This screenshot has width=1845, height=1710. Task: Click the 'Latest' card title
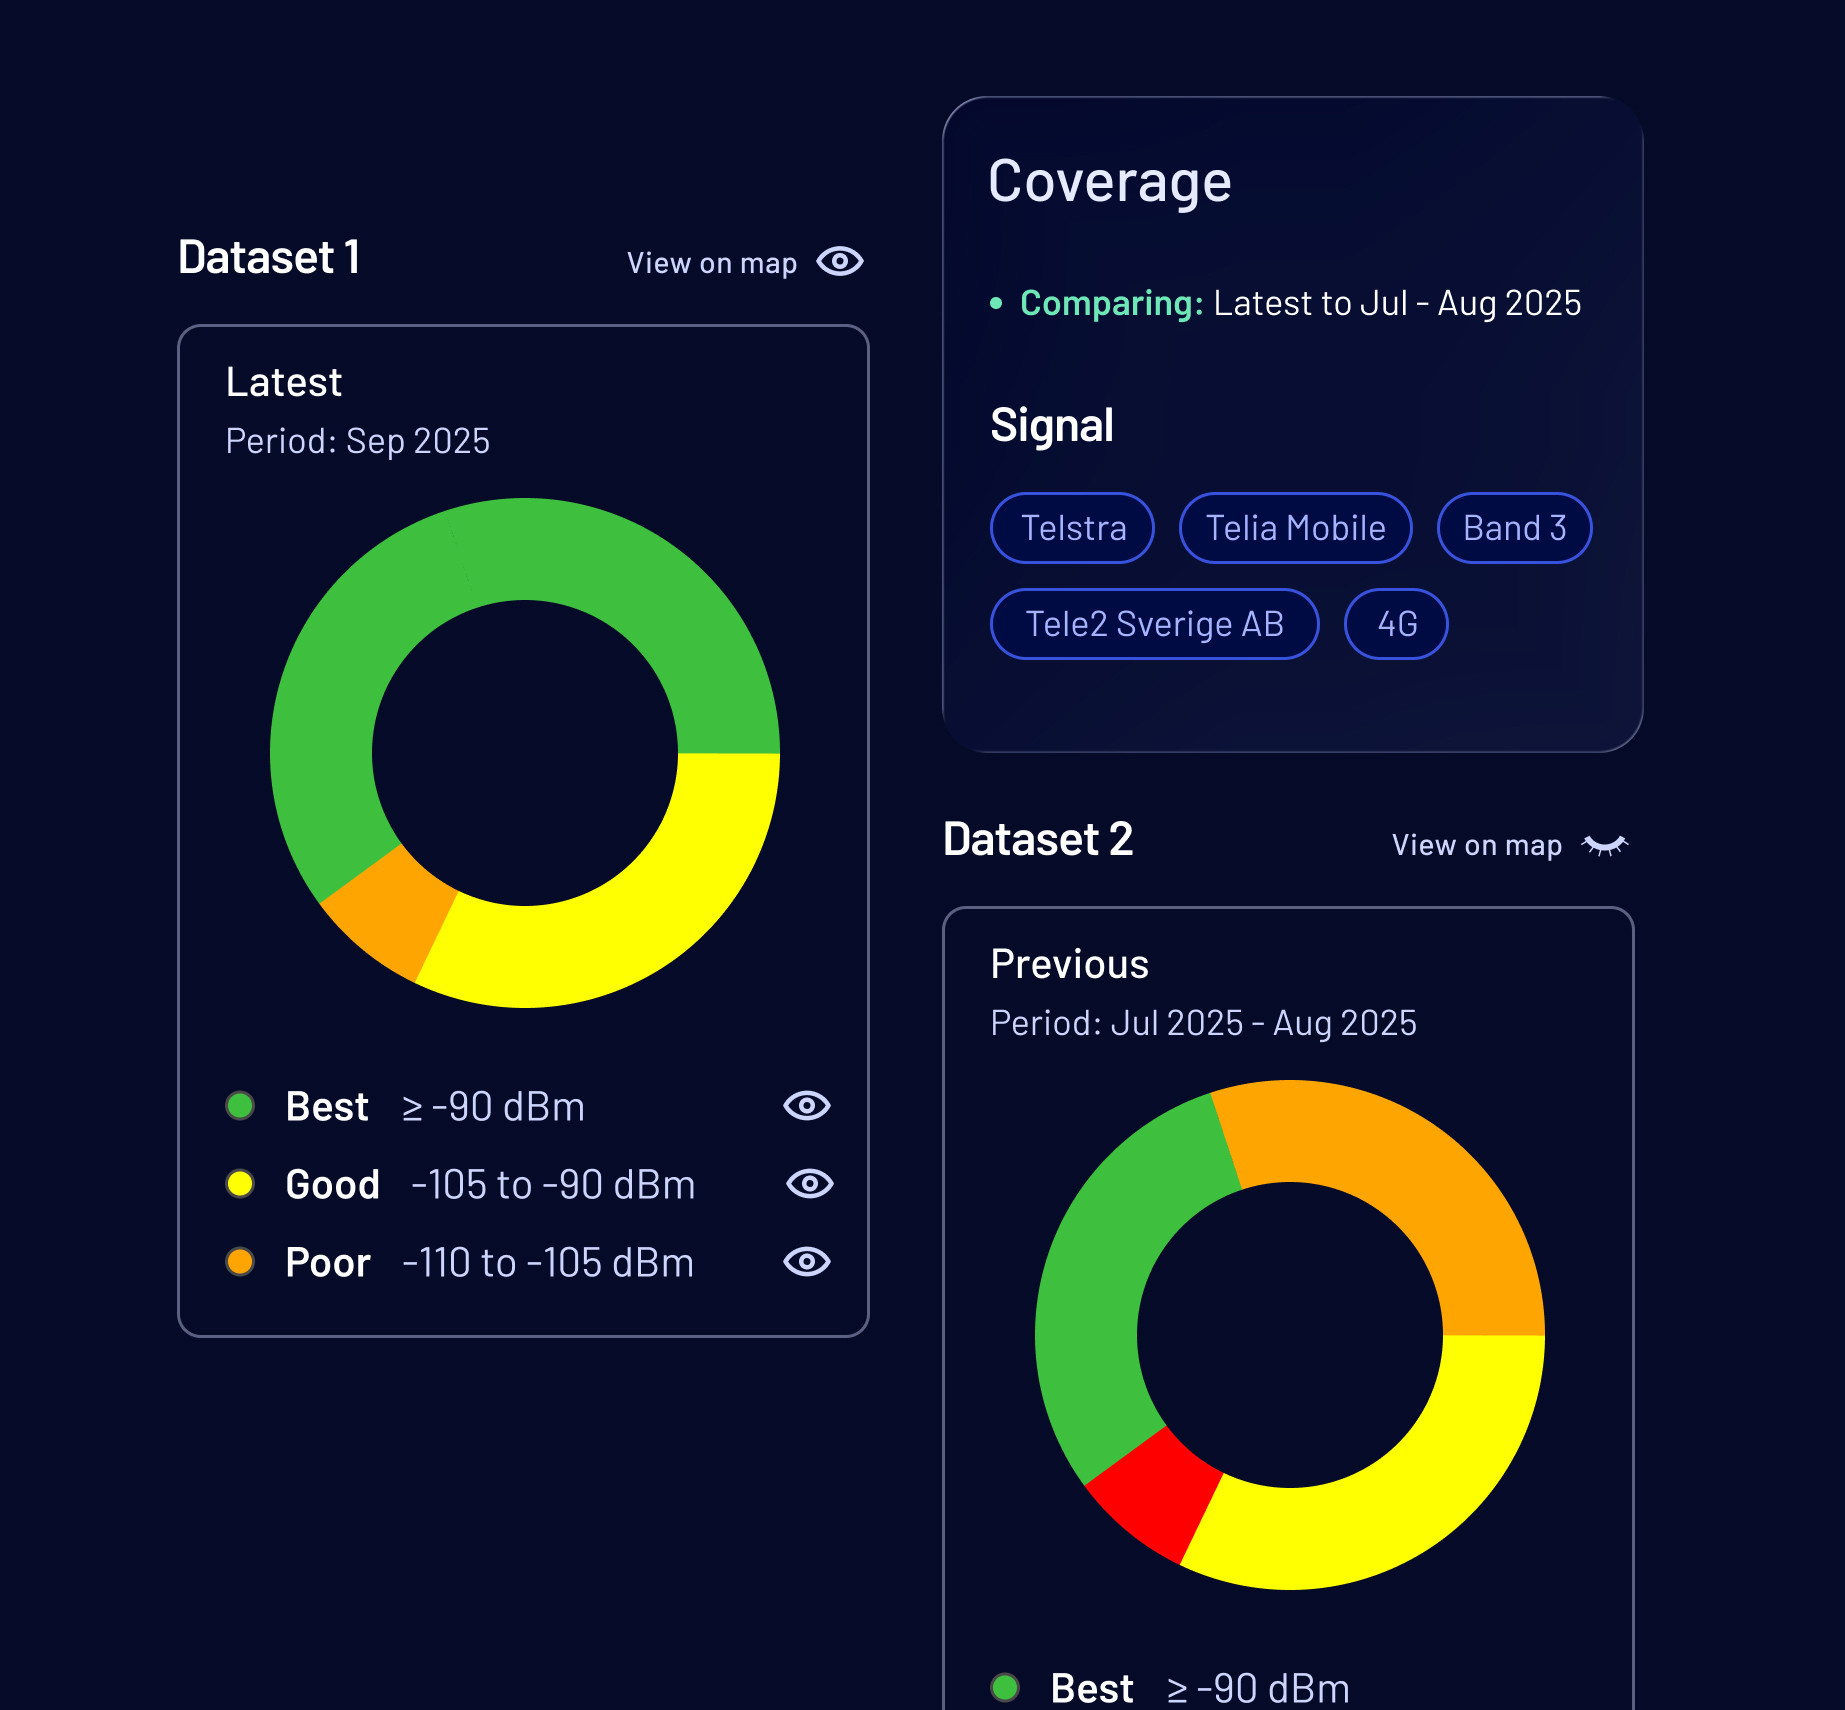click(x=284, y=382)
